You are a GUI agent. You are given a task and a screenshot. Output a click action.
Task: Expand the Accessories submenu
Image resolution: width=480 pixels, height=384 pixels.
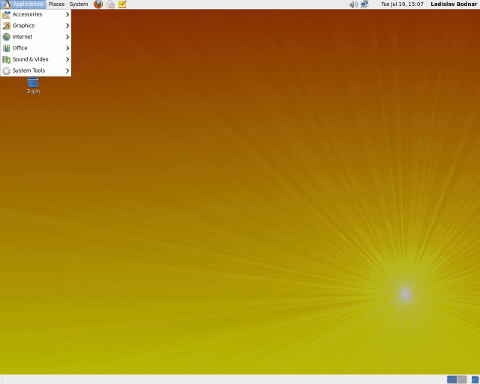click(36, 14)
